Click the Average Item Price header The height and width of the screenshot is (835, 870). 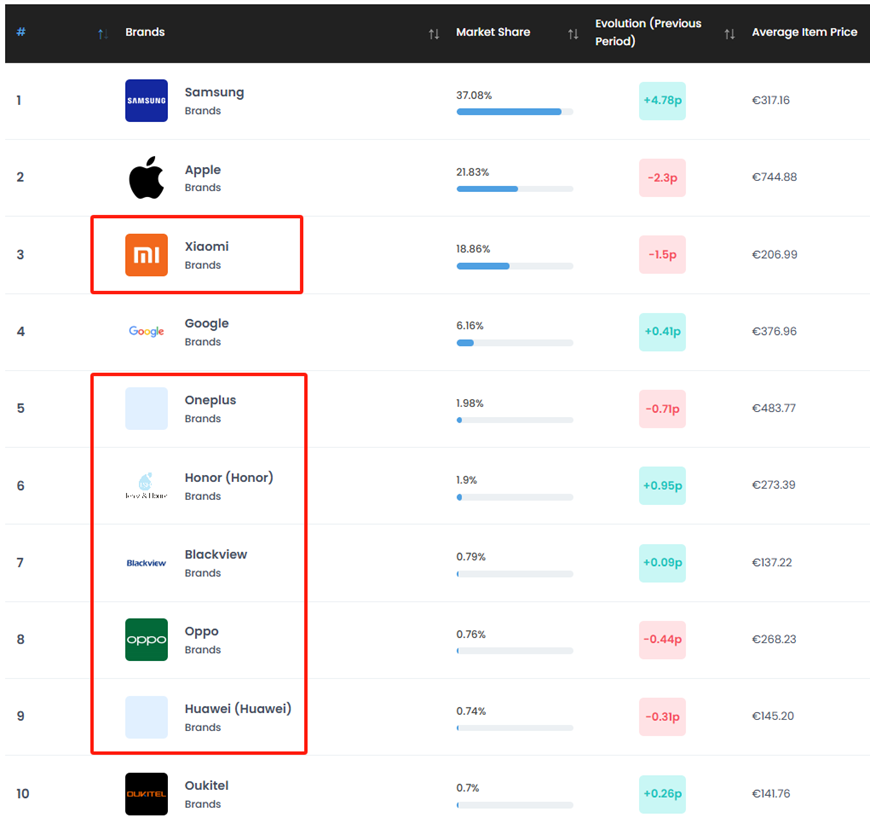click(804, 32)
